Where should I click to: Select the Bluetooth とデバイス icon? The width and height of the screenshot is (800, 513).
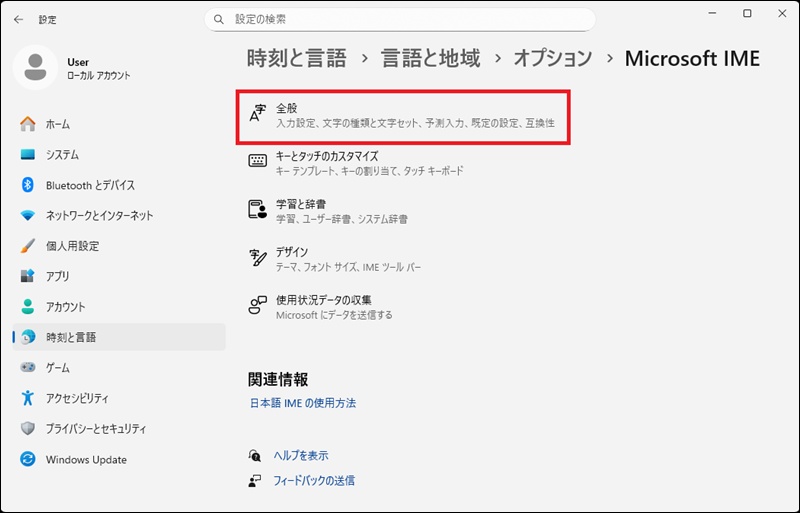point(28,185)
